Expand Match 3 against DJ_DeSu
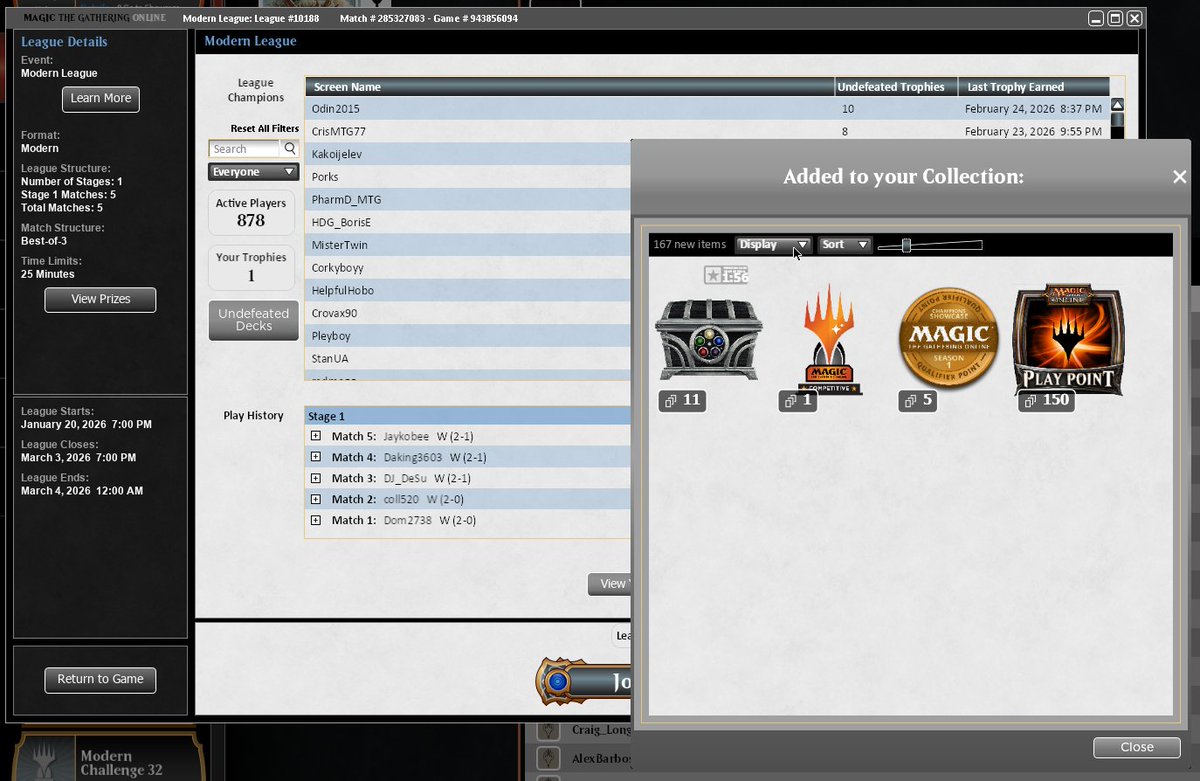The height and width of the screenshot is (781, 1200). (316, 478)
